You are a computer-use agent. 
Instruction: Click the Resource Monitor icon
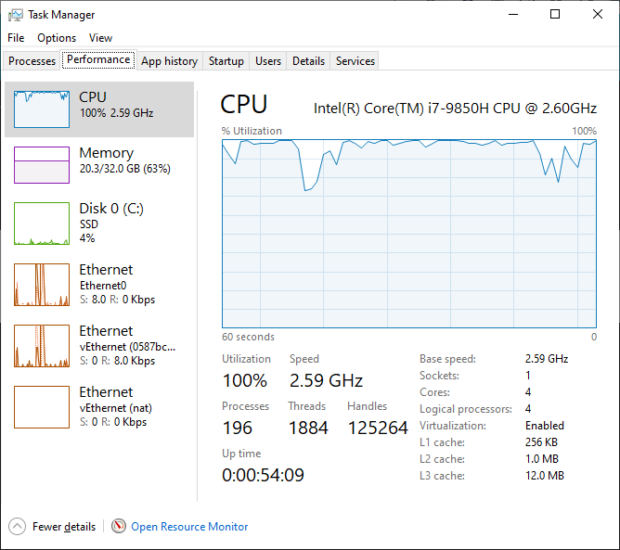click(119, 526)
